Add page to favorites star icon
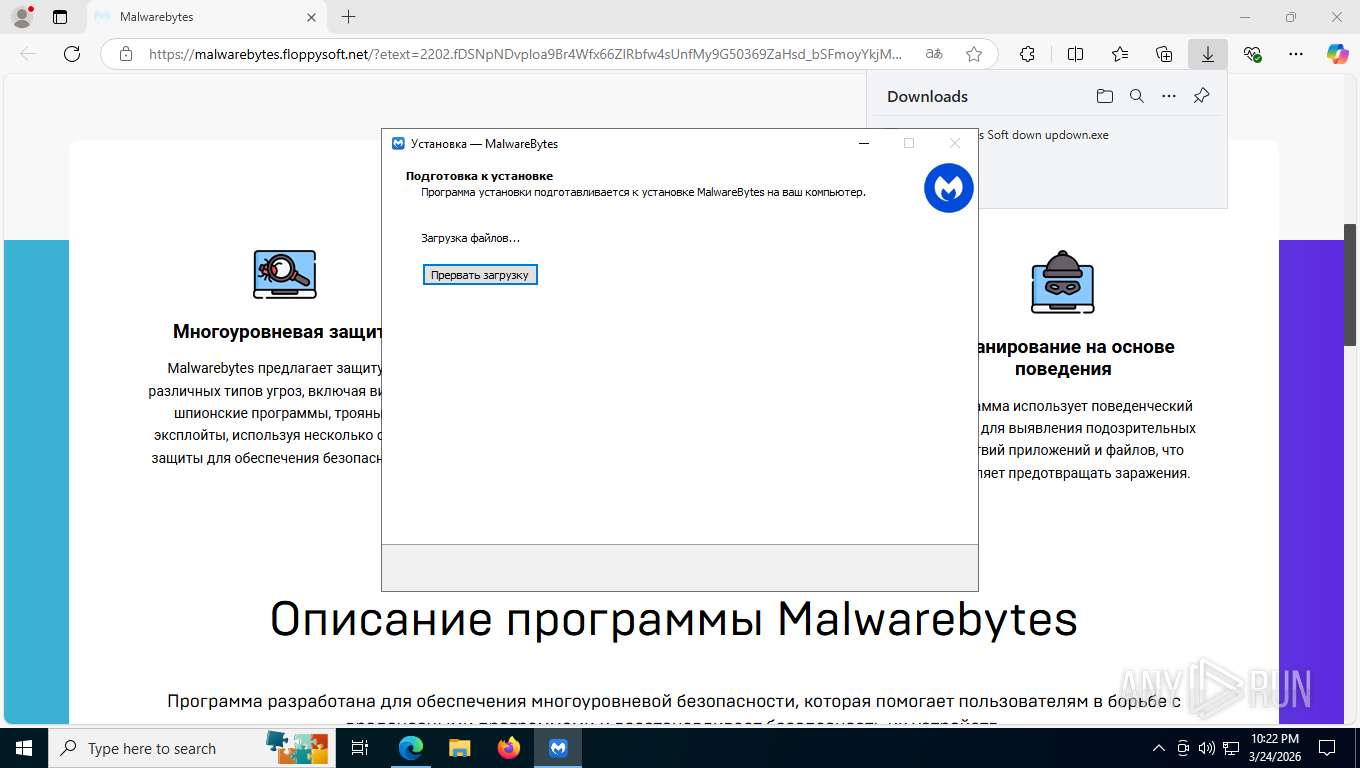This screenshot has height=768, width=1360. pos(974,54)
